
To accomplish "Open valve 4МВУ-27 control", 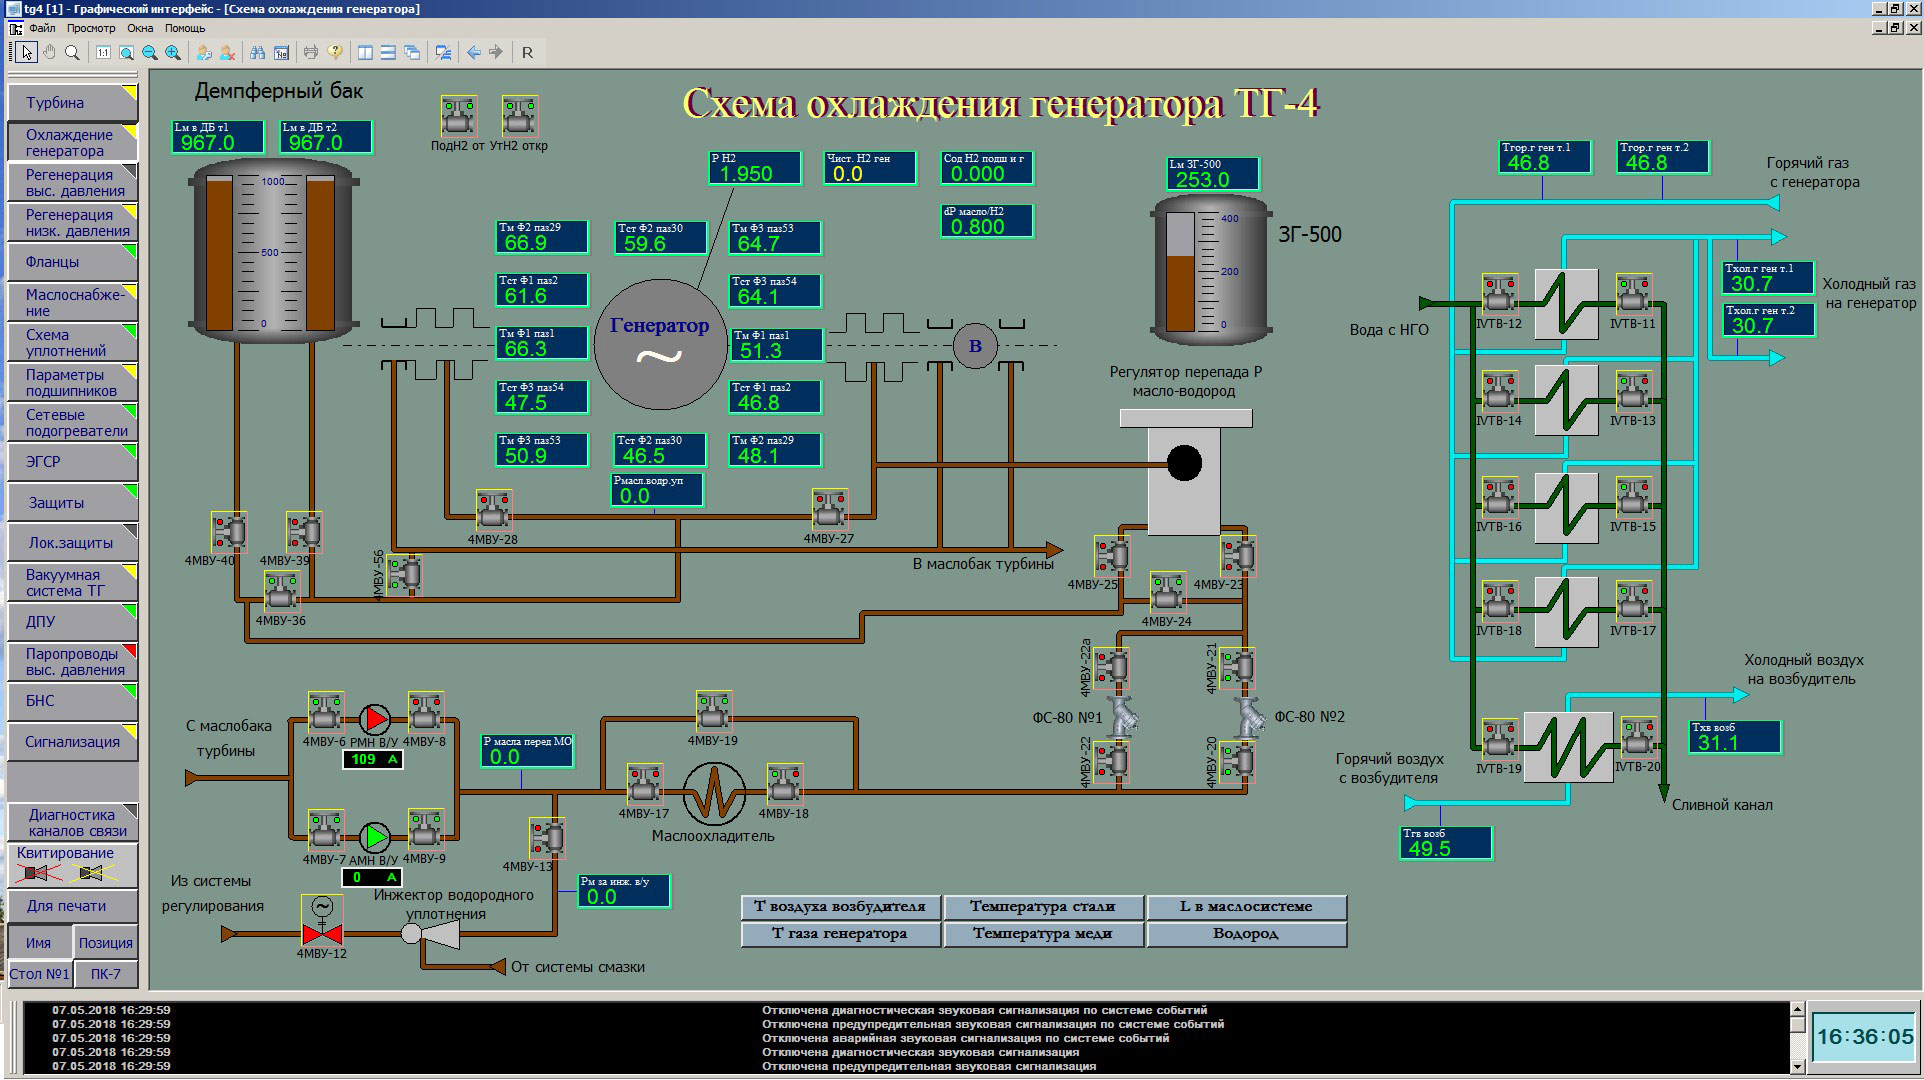I will 829,509.
